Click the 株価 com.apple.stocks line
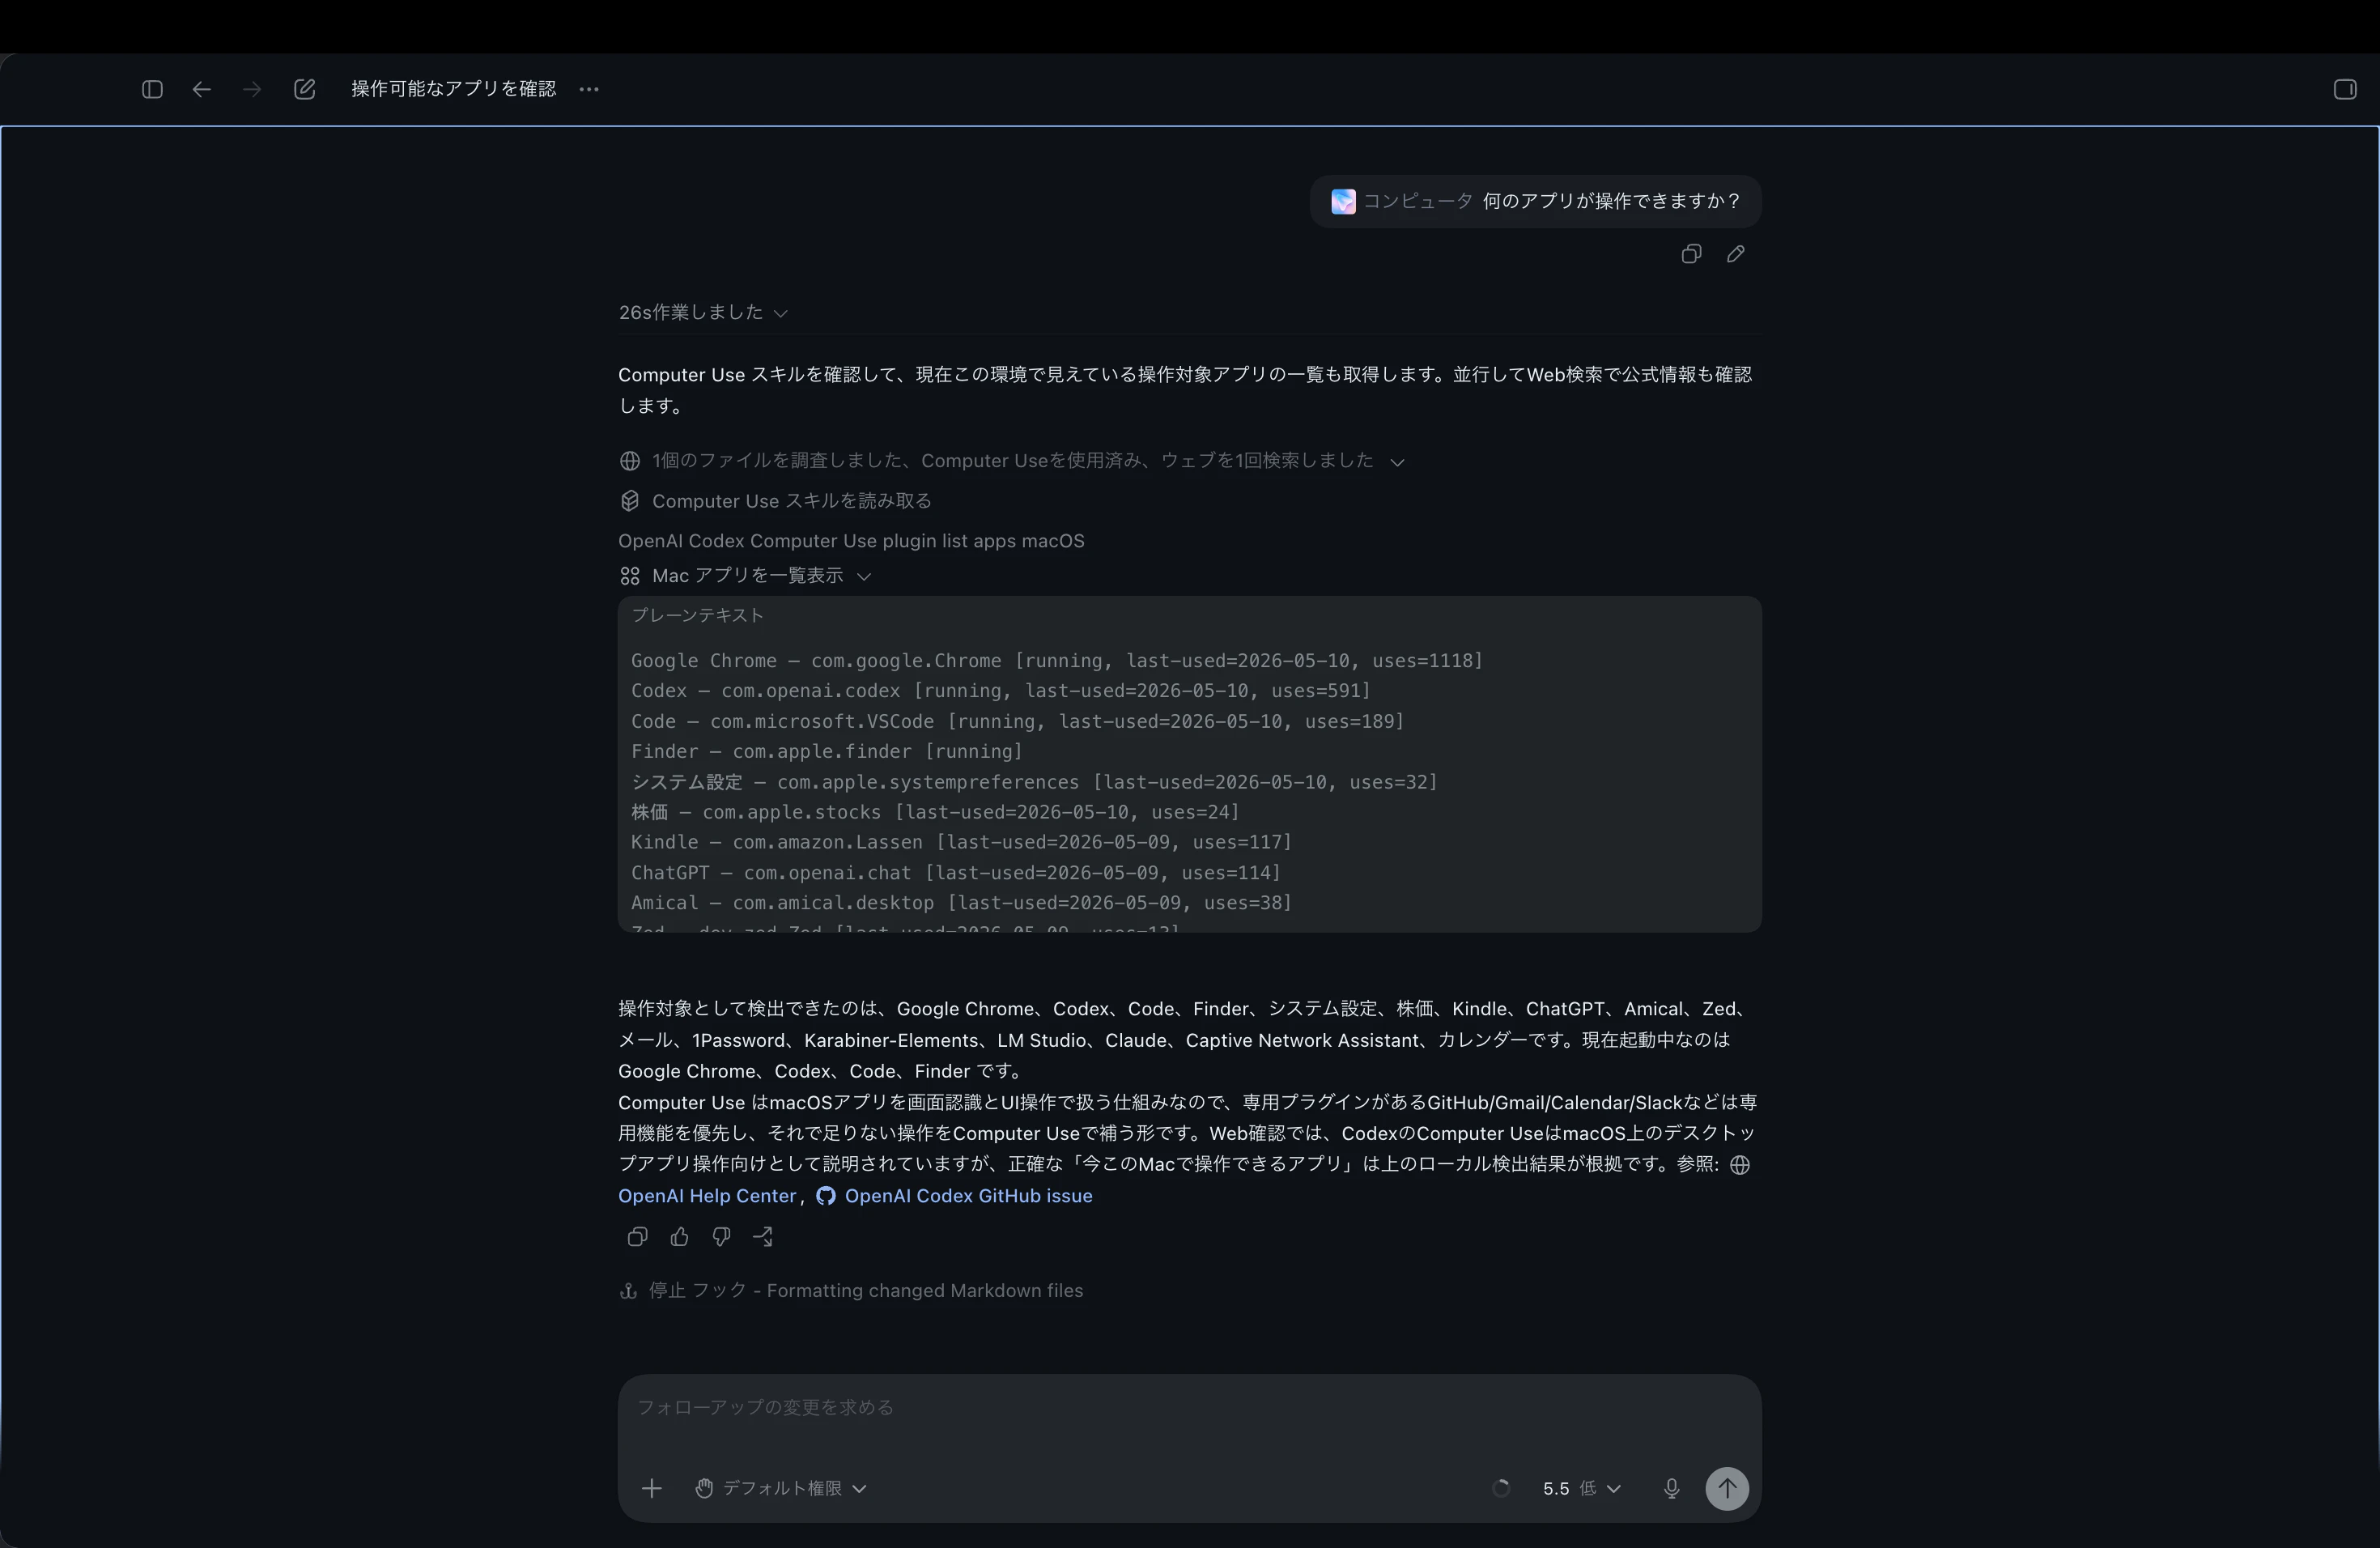Image resolution: width=2380 pixels, height=1548 pixels. pyautogui.click(x=935, y=812)
